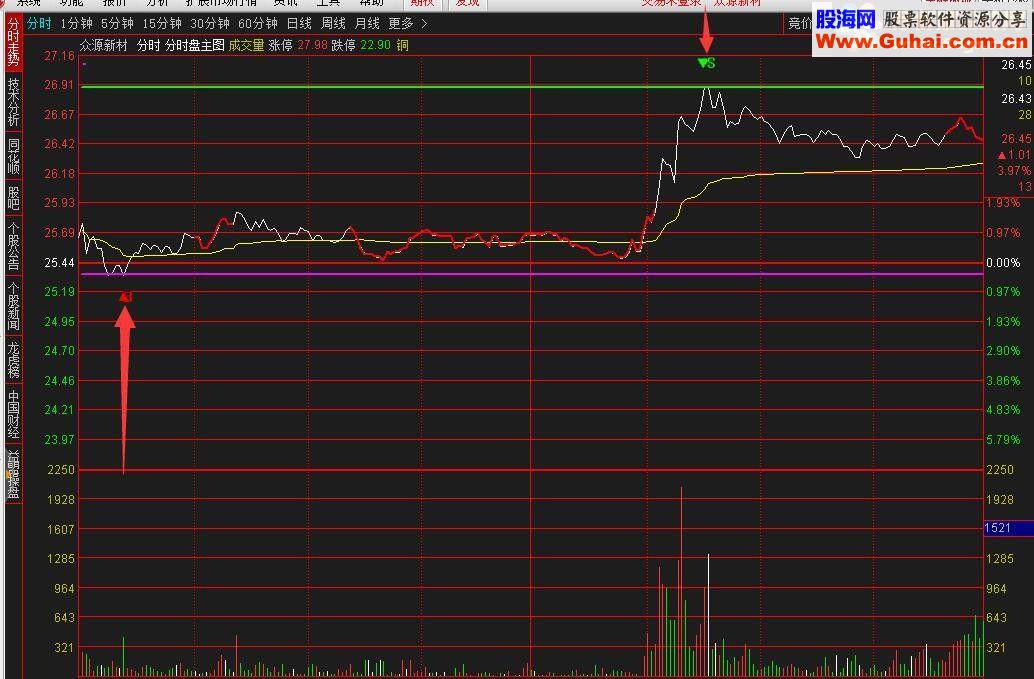Click the 24.95 price axis label
Image resolution: width=1034 pixels, height=679 pixels.
(59, 322)
